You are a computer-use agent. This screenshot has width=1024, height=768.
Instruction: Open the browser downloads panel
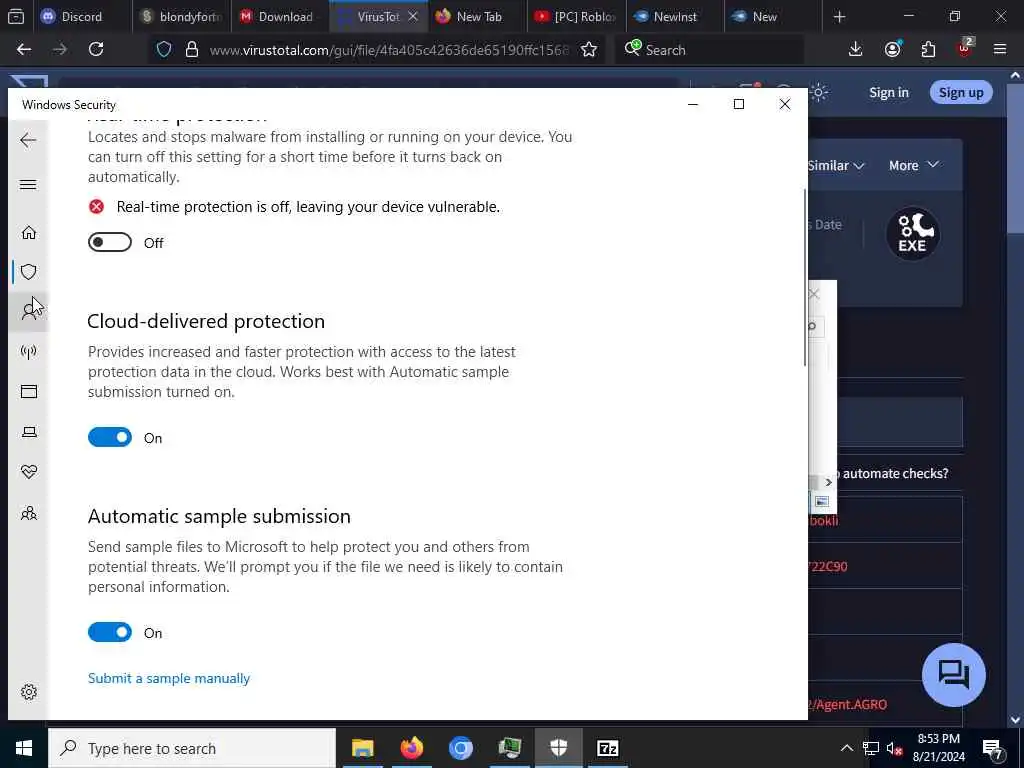pos(856,49)
